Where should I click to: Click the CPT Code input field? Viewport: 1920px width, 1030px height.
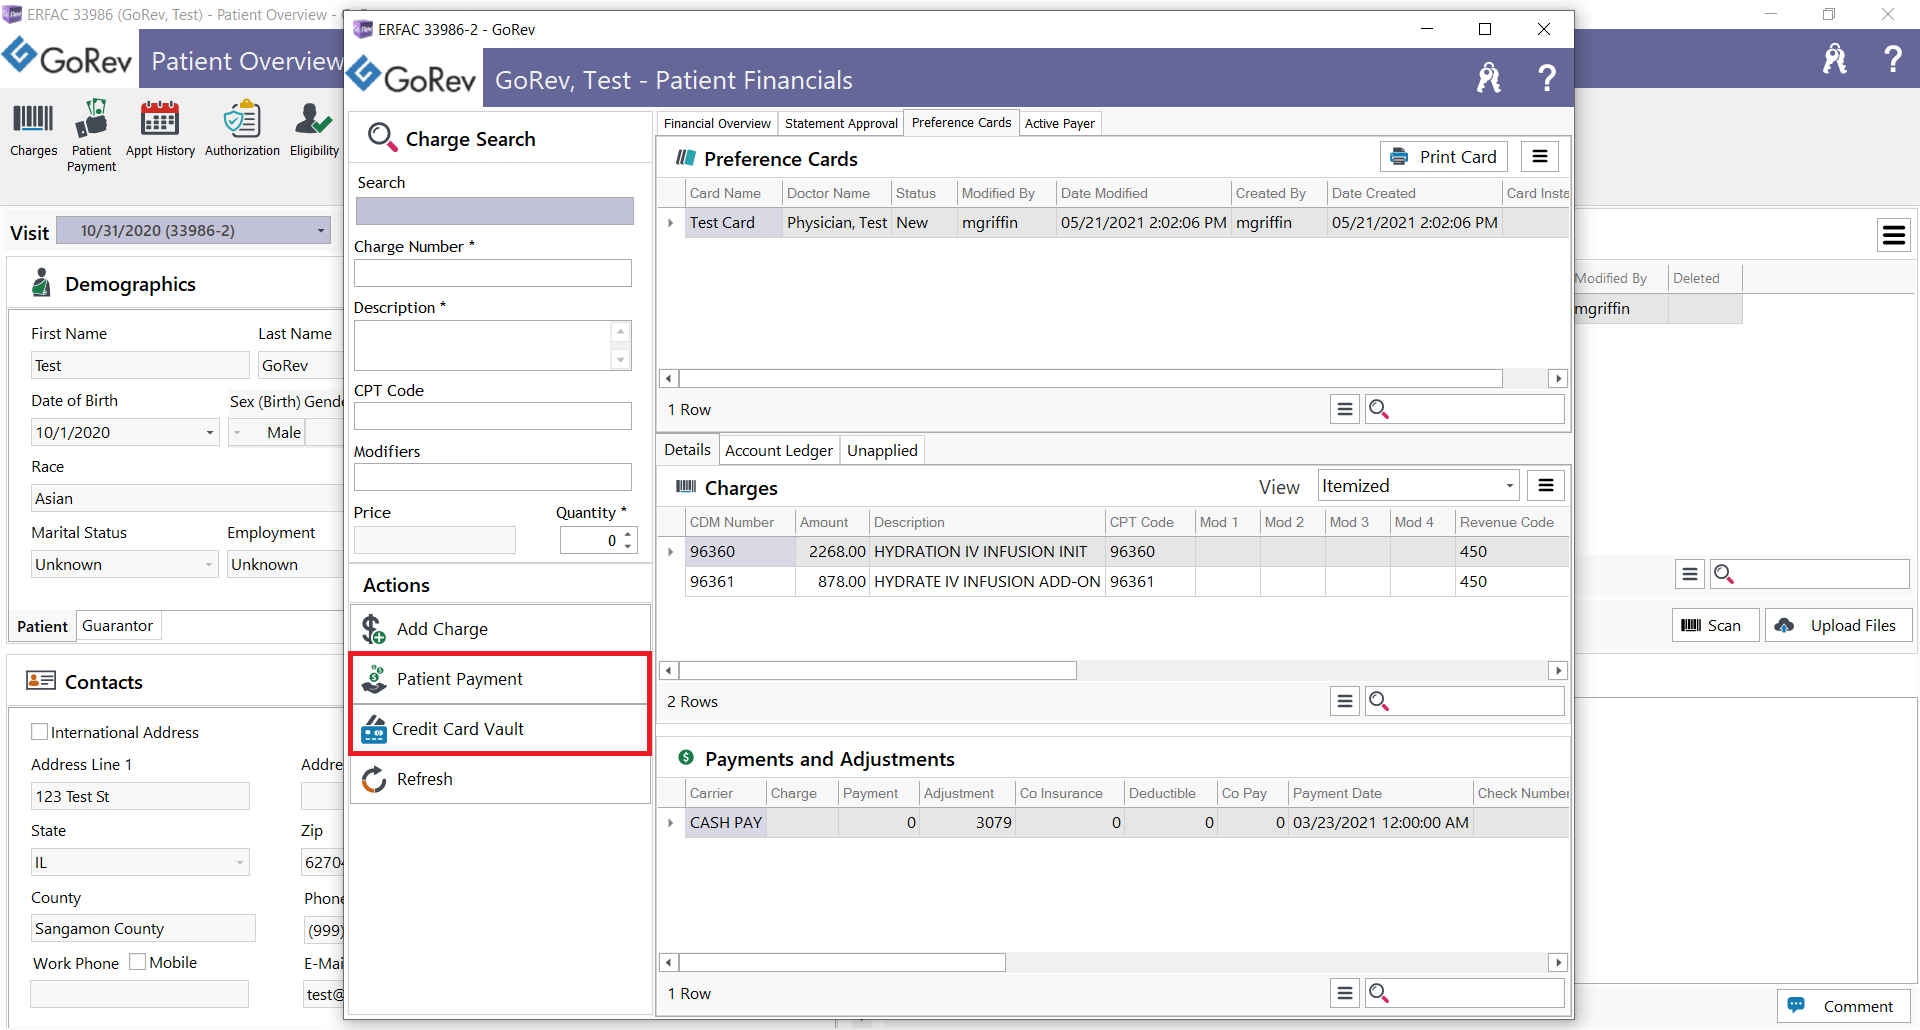pos(492,416)
